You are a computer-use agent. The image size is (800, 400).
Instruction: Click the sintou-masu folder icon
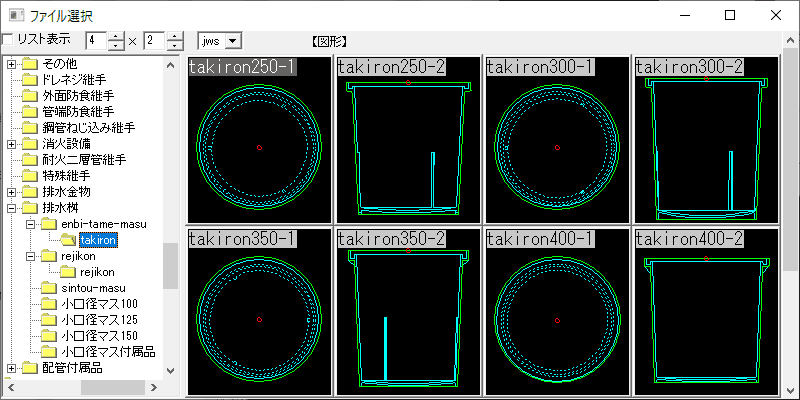pyautogui.click(x=49, y=288)
